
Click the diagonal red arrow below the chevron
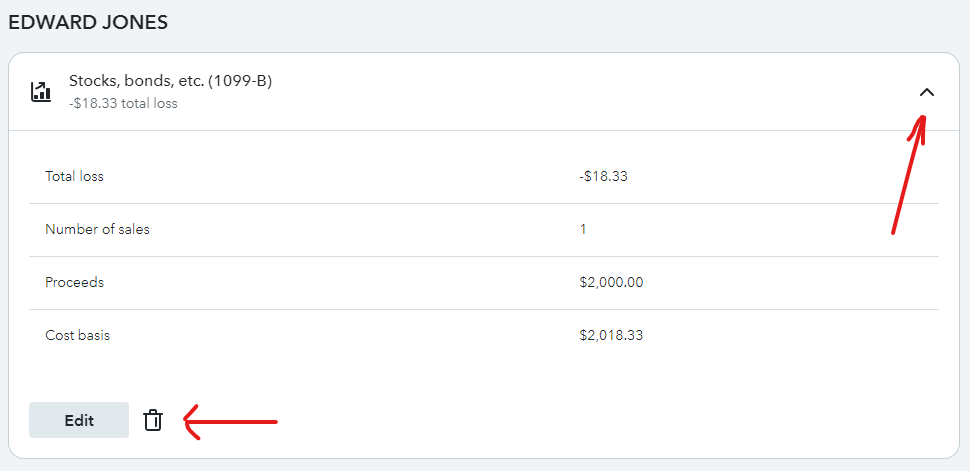click(x=908, y=180)
